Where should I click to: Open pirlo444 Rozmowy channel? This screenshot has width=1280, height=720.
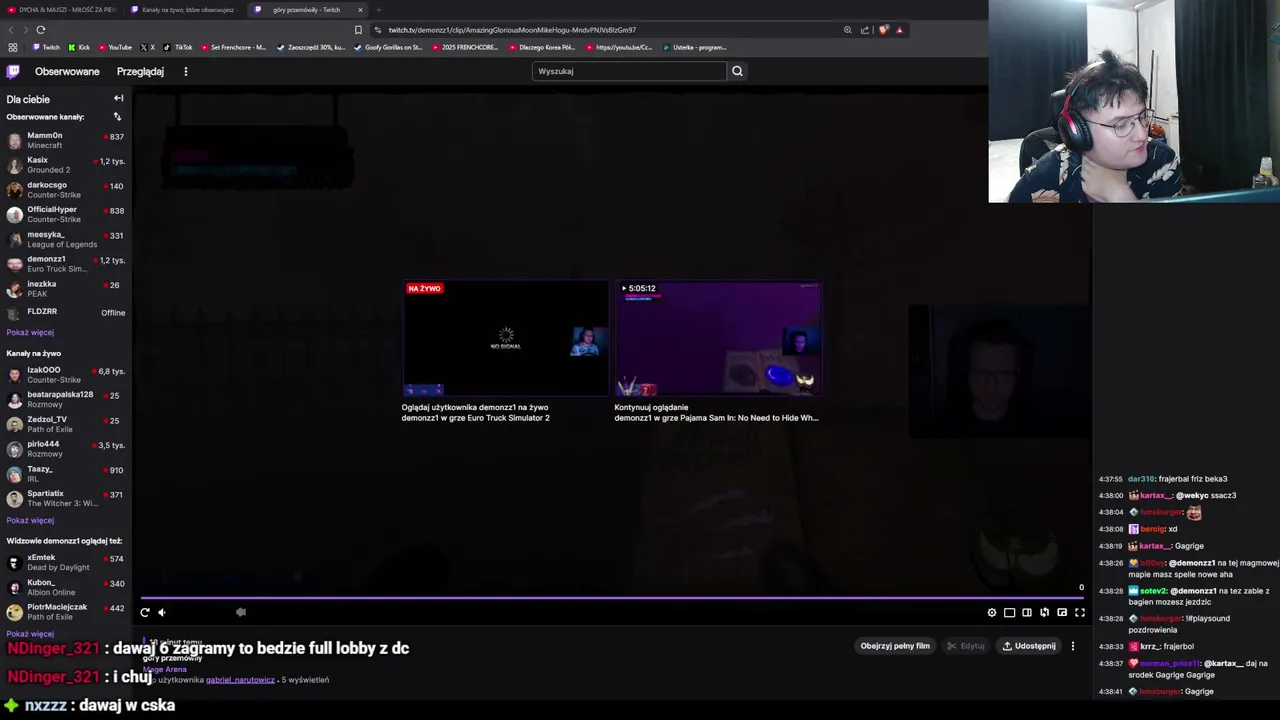pos(65,449)
